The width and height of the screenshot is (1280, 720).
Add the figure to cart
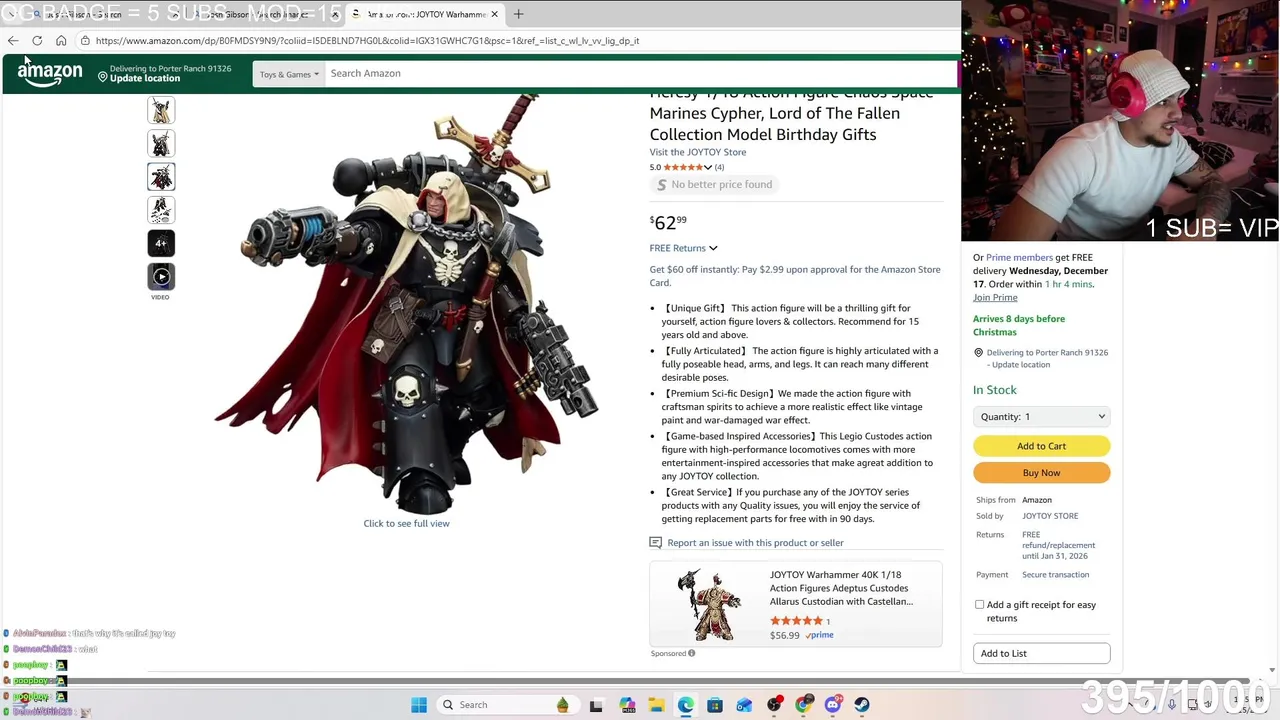(x=1042, y=446)
